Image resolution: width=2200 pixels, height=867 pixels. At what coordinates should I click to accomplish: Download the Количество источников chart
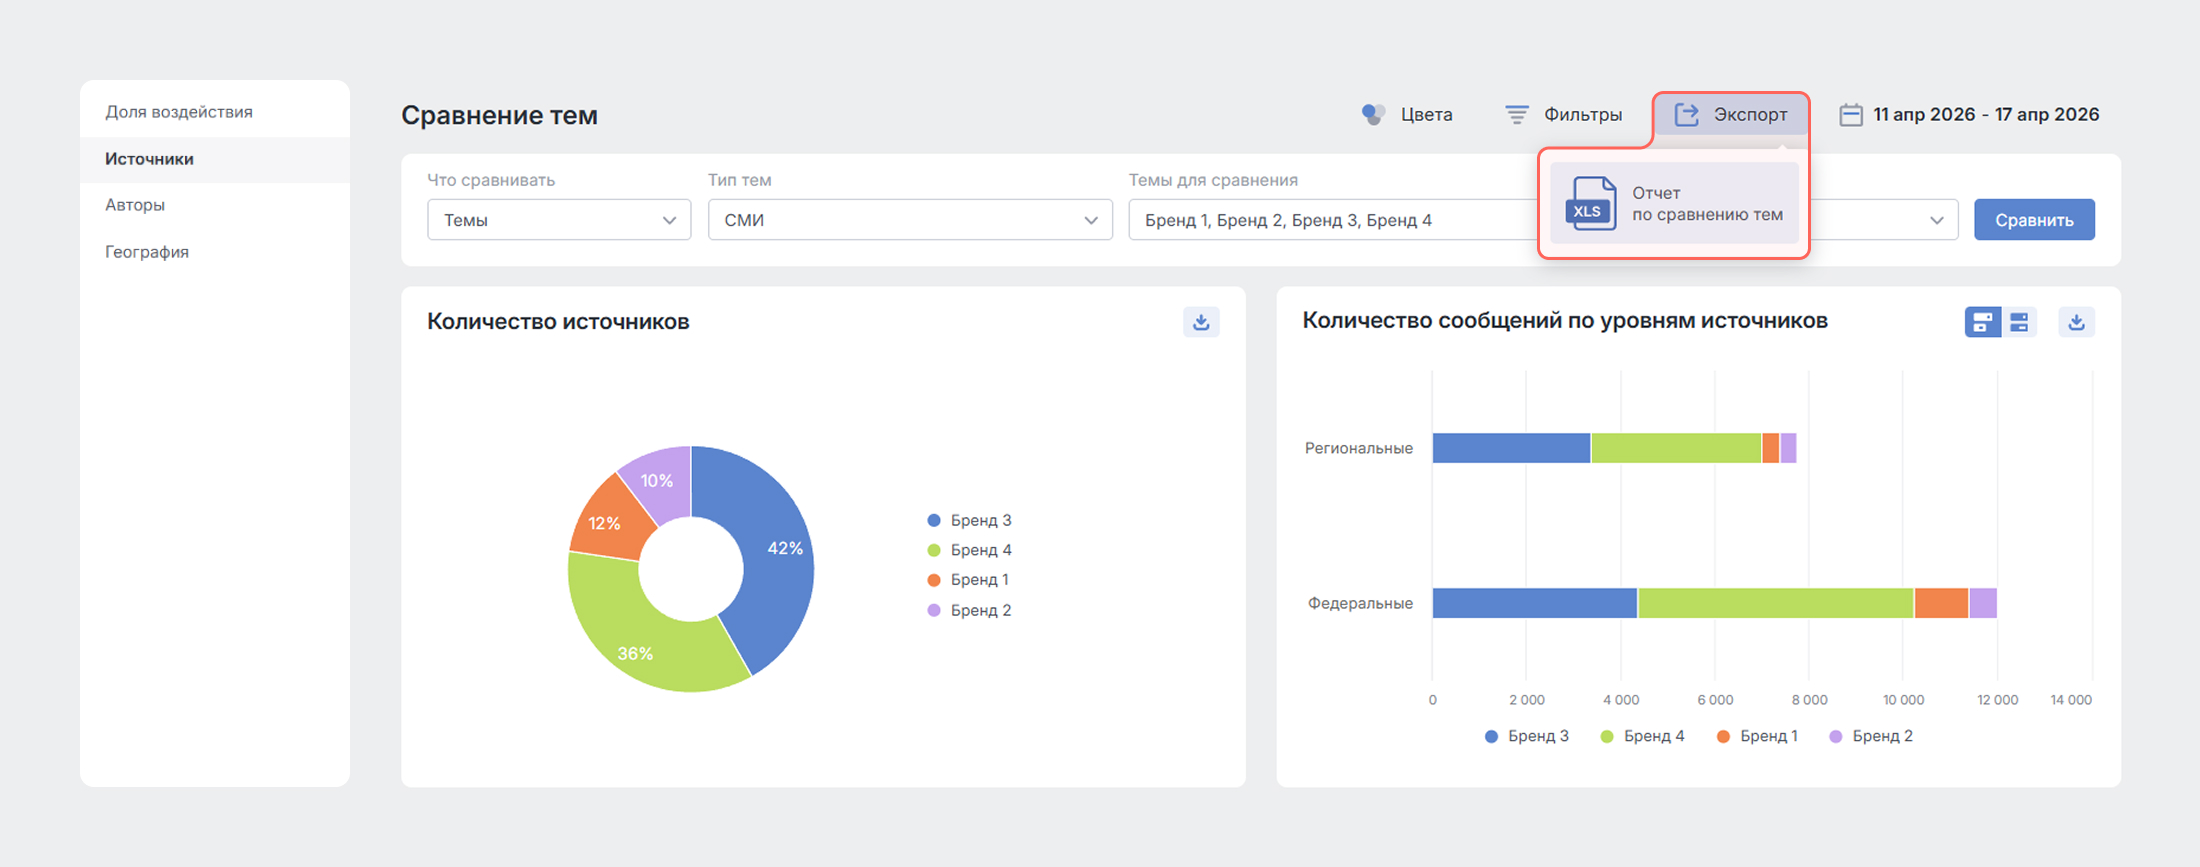[x=1201, y=322]
